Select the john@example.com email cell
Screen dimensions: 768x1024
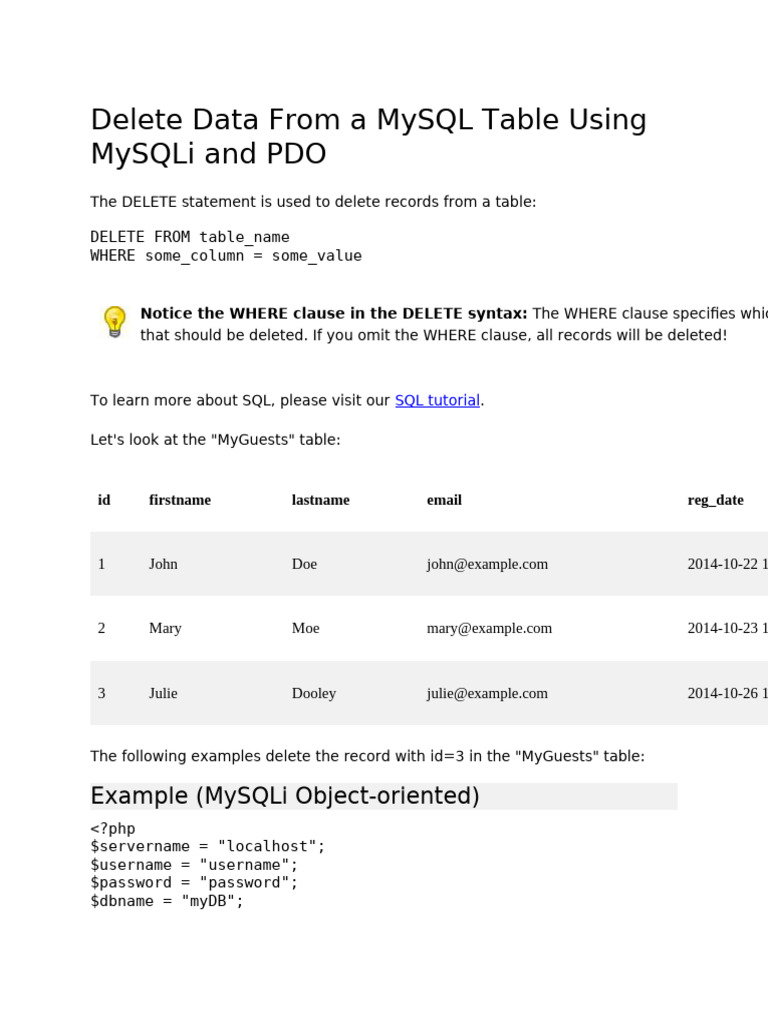click(487, 564)
